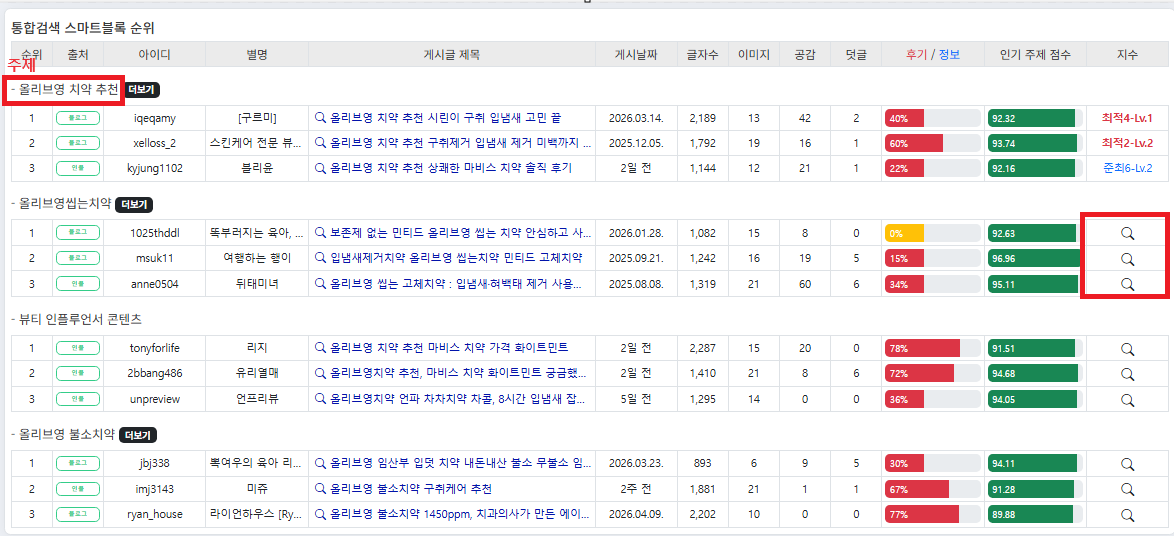Click the 순위 column header

[31, 55]
